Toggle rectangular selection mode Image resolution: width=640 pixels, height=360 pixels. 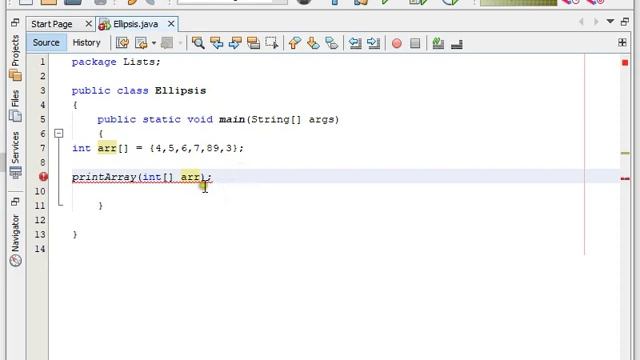click(272, 43)
